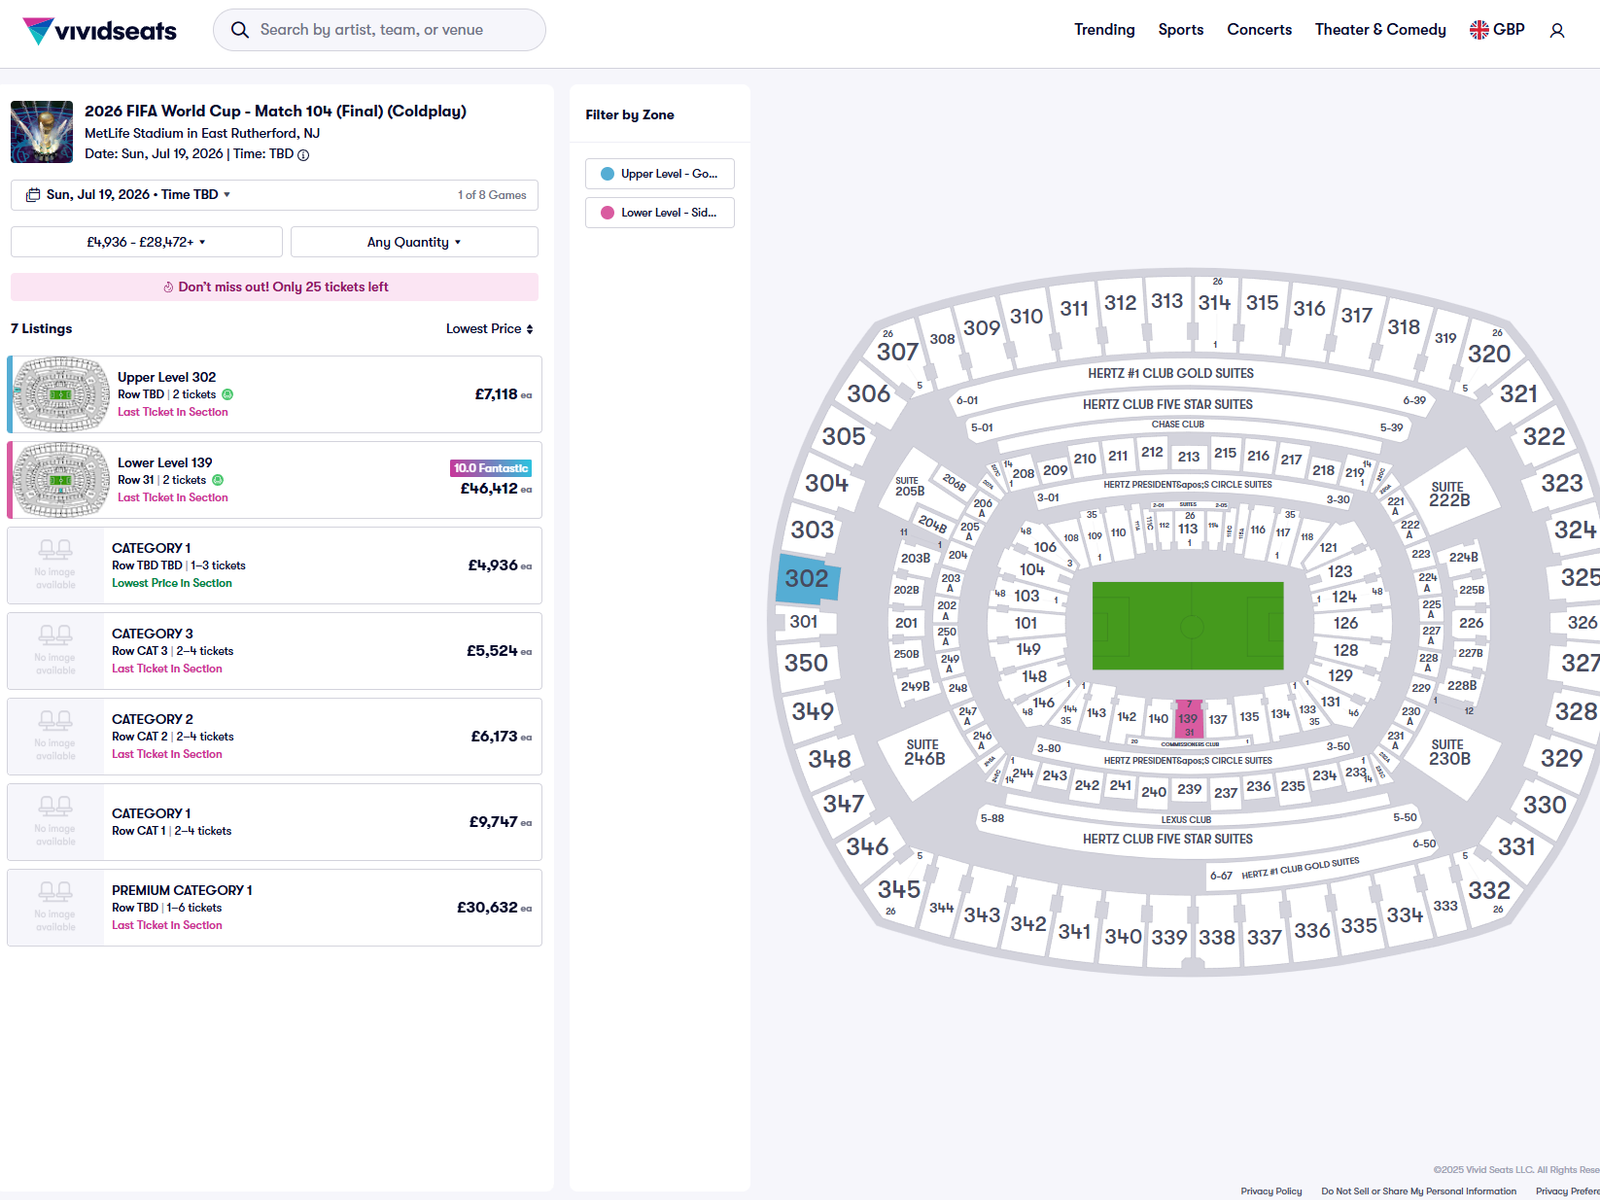Click the sort arrows beside Lowest Price
Image resolution: width=1600 pixels, height=1200 pixels.
pyautogui.click(x=530, y=328)
